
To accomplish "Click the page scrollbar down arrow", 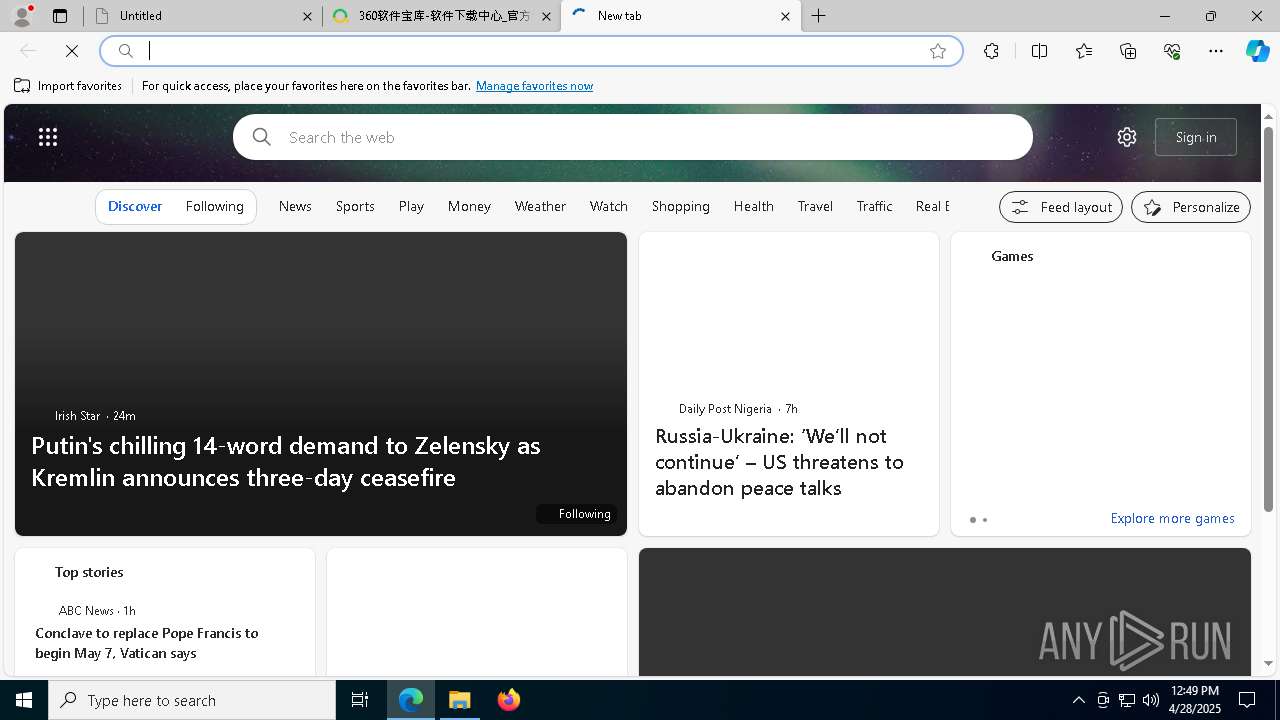I will click(x=1269, y=663).
